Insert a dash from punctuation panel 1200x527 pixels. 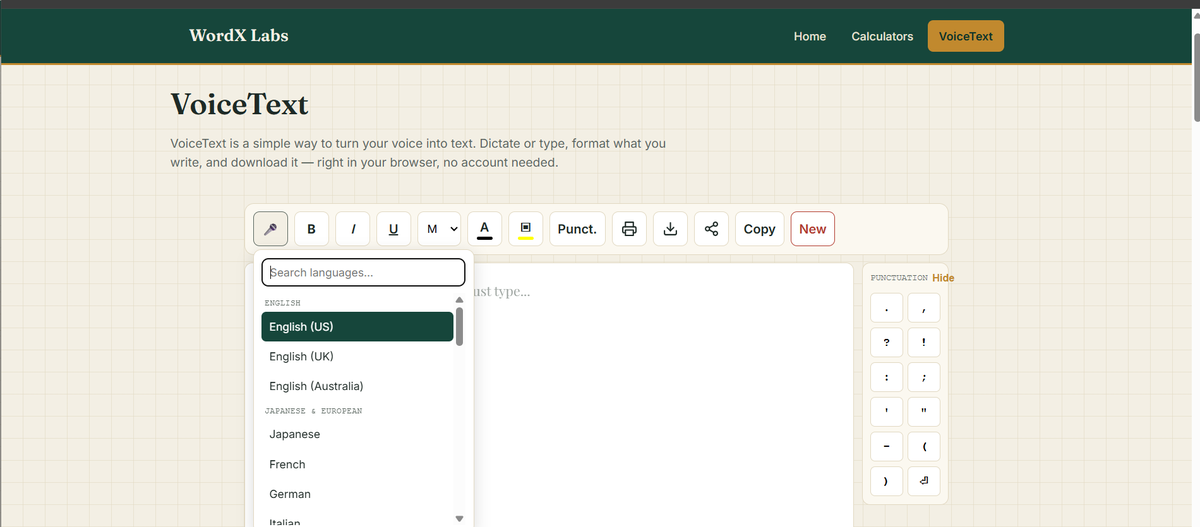pos(887,446)
